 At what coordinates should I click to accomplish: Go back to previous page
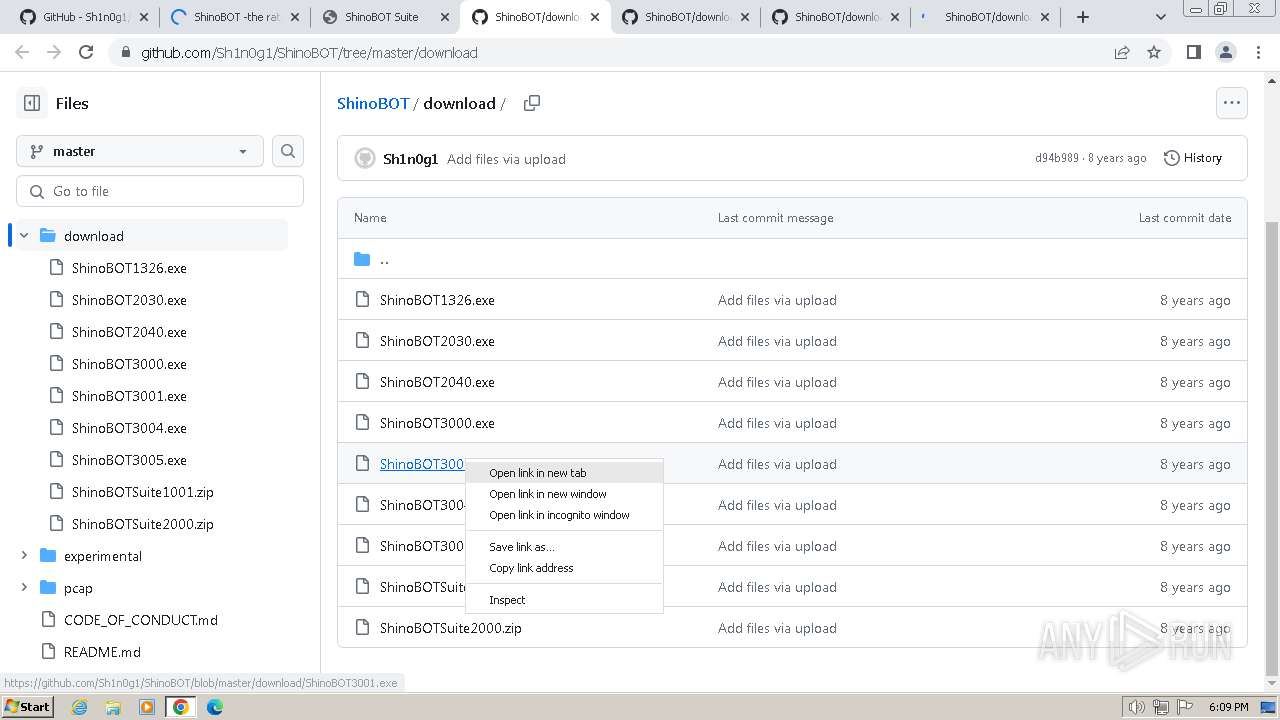[x=22, y=52]
